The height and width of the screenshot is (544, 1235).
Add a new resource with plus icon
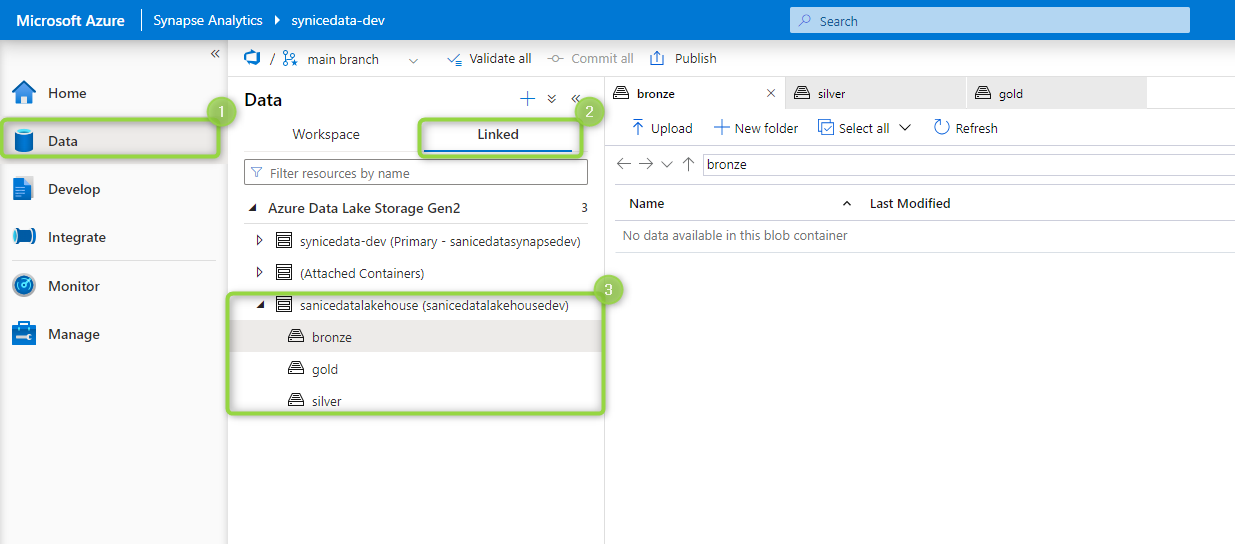coord(527,99)
